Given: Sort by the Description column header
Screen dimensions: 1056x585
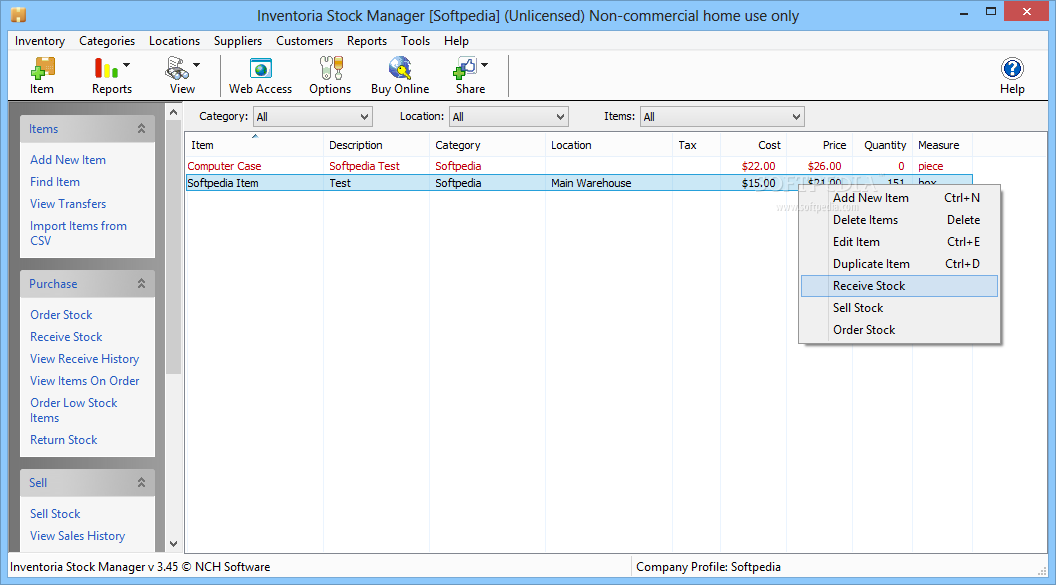Looking at the screenshot, I should coord(376,145).
